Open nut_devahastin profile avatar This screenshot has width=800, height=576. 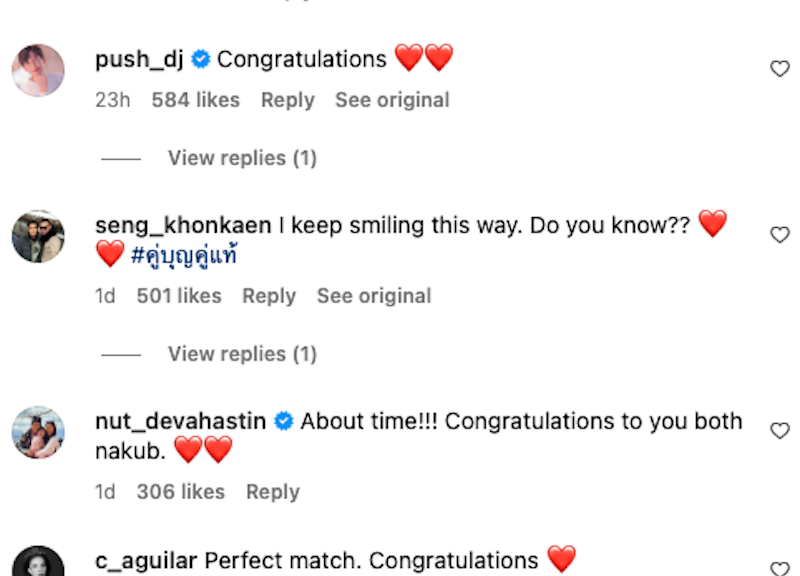tap(38, 432)
